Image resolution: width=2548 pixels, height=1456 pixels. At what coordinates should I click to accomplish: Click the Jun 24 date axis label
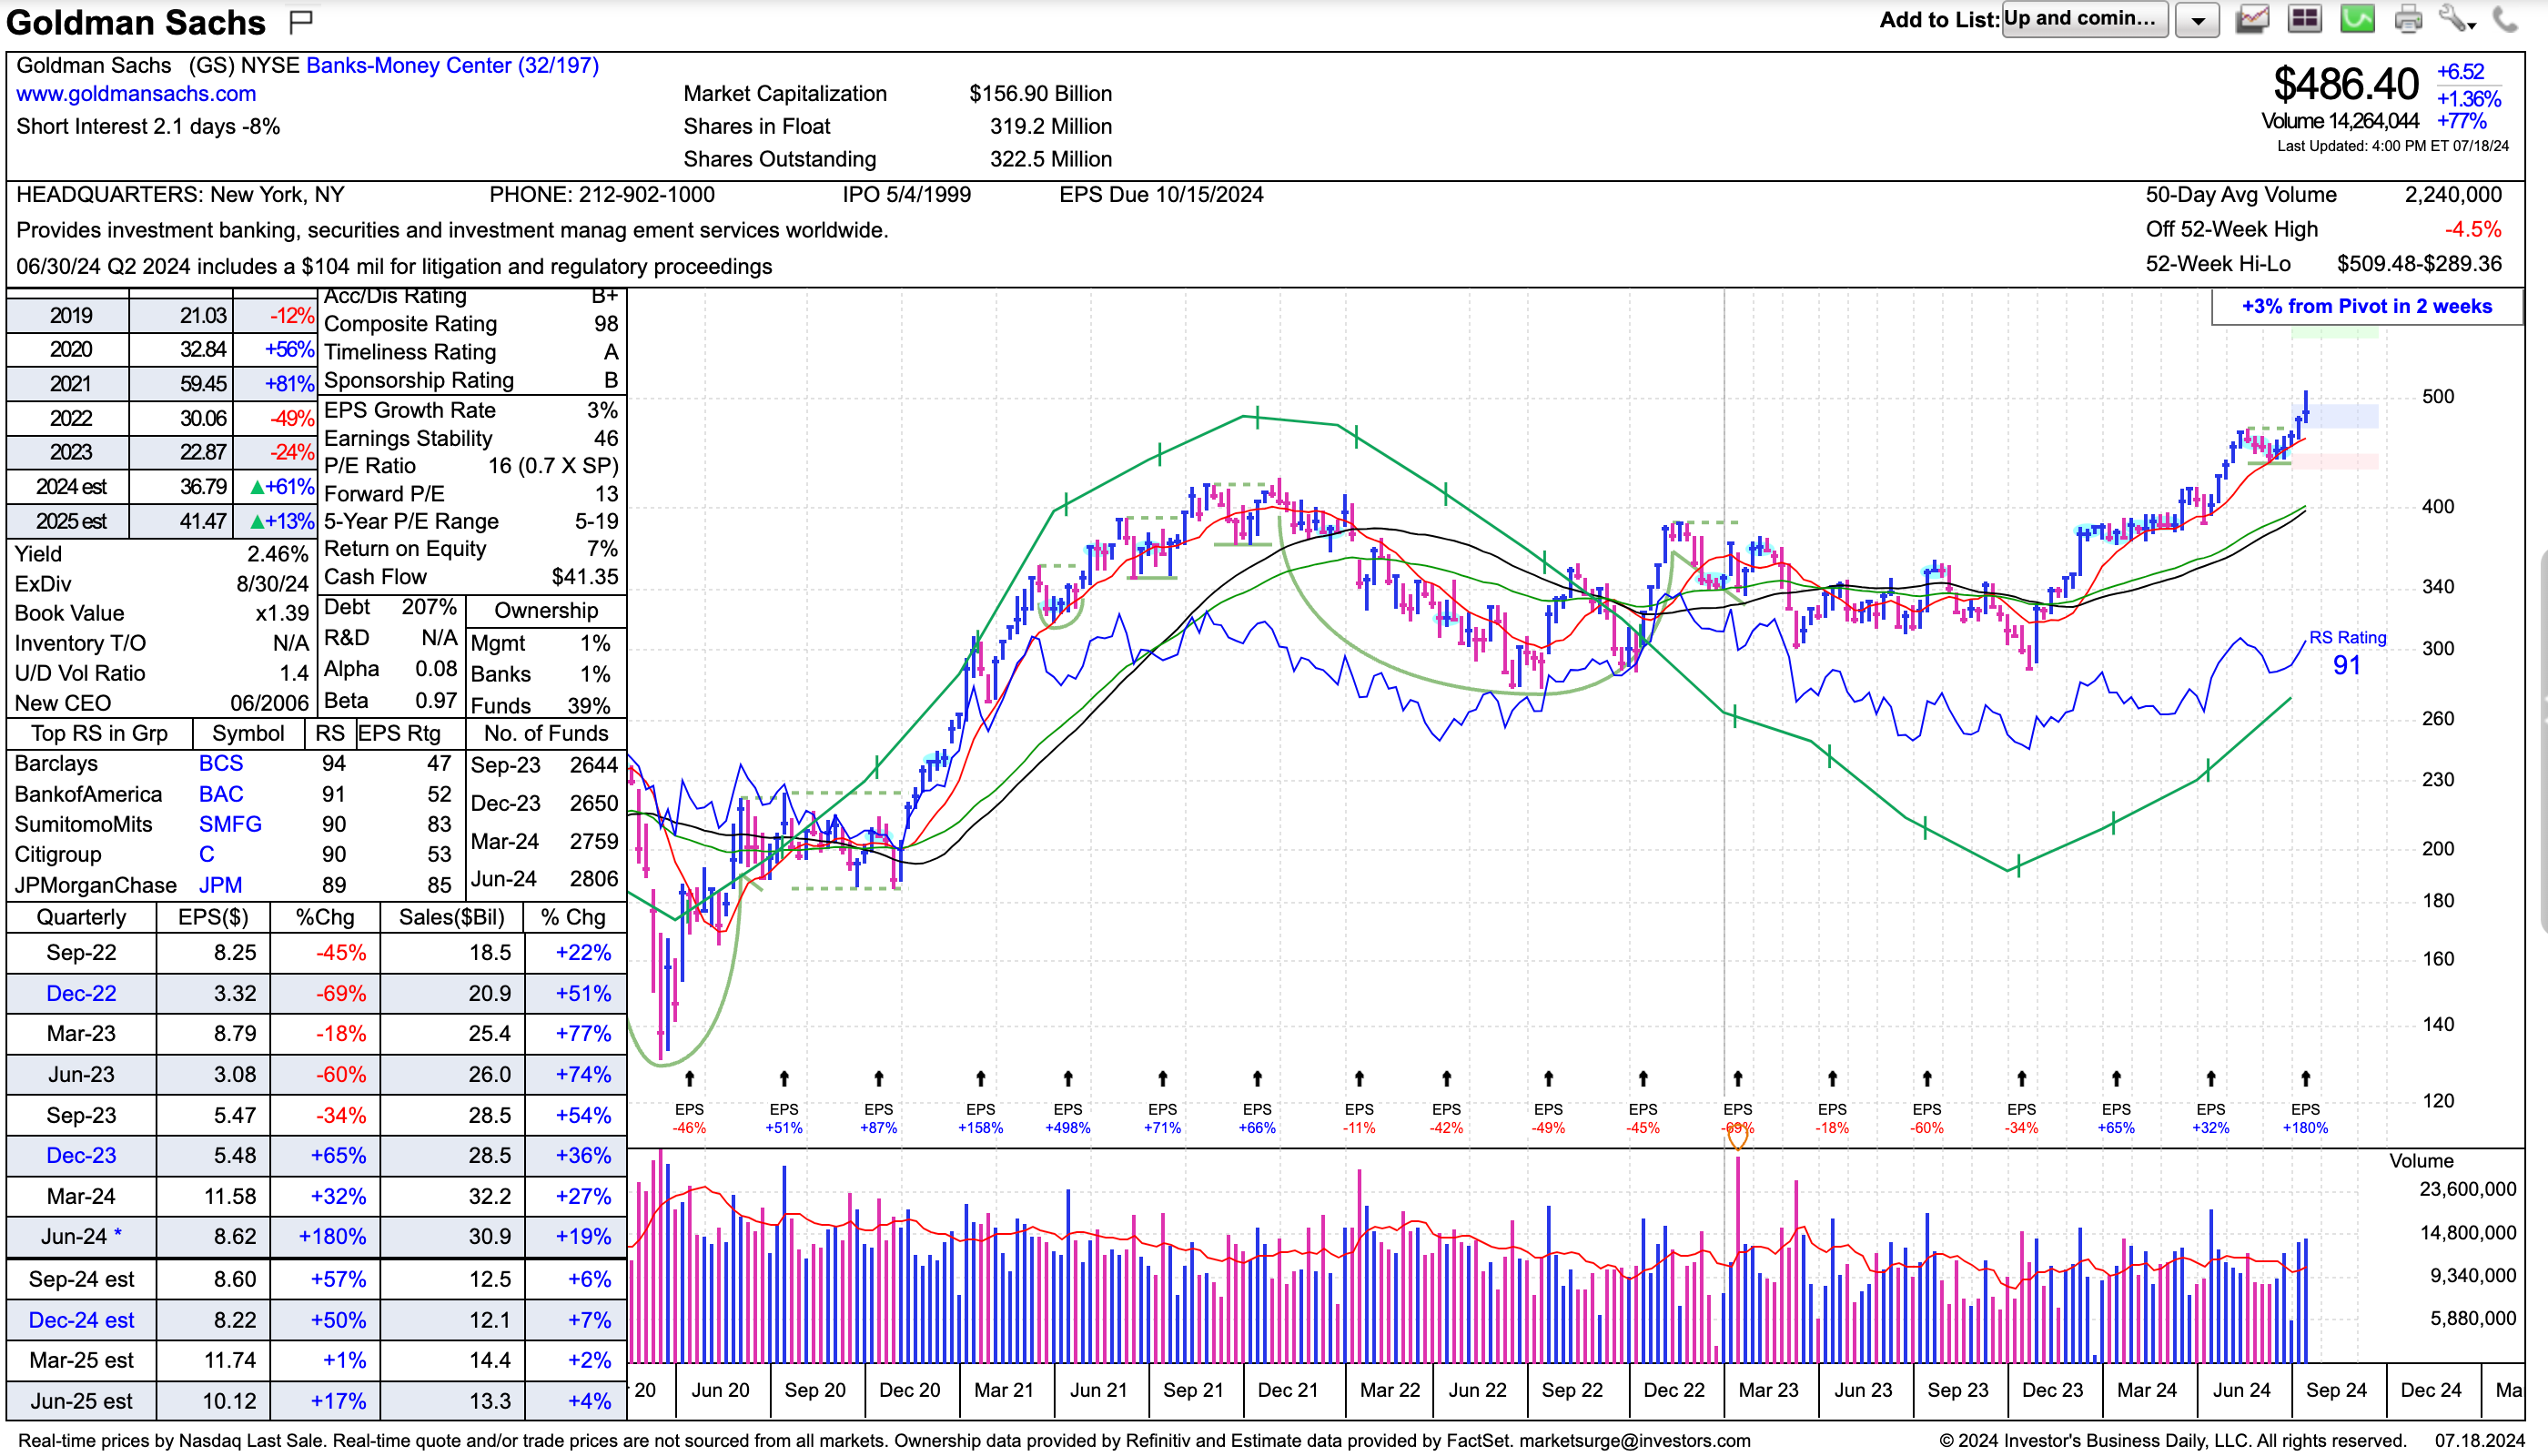(2241, 1390)
